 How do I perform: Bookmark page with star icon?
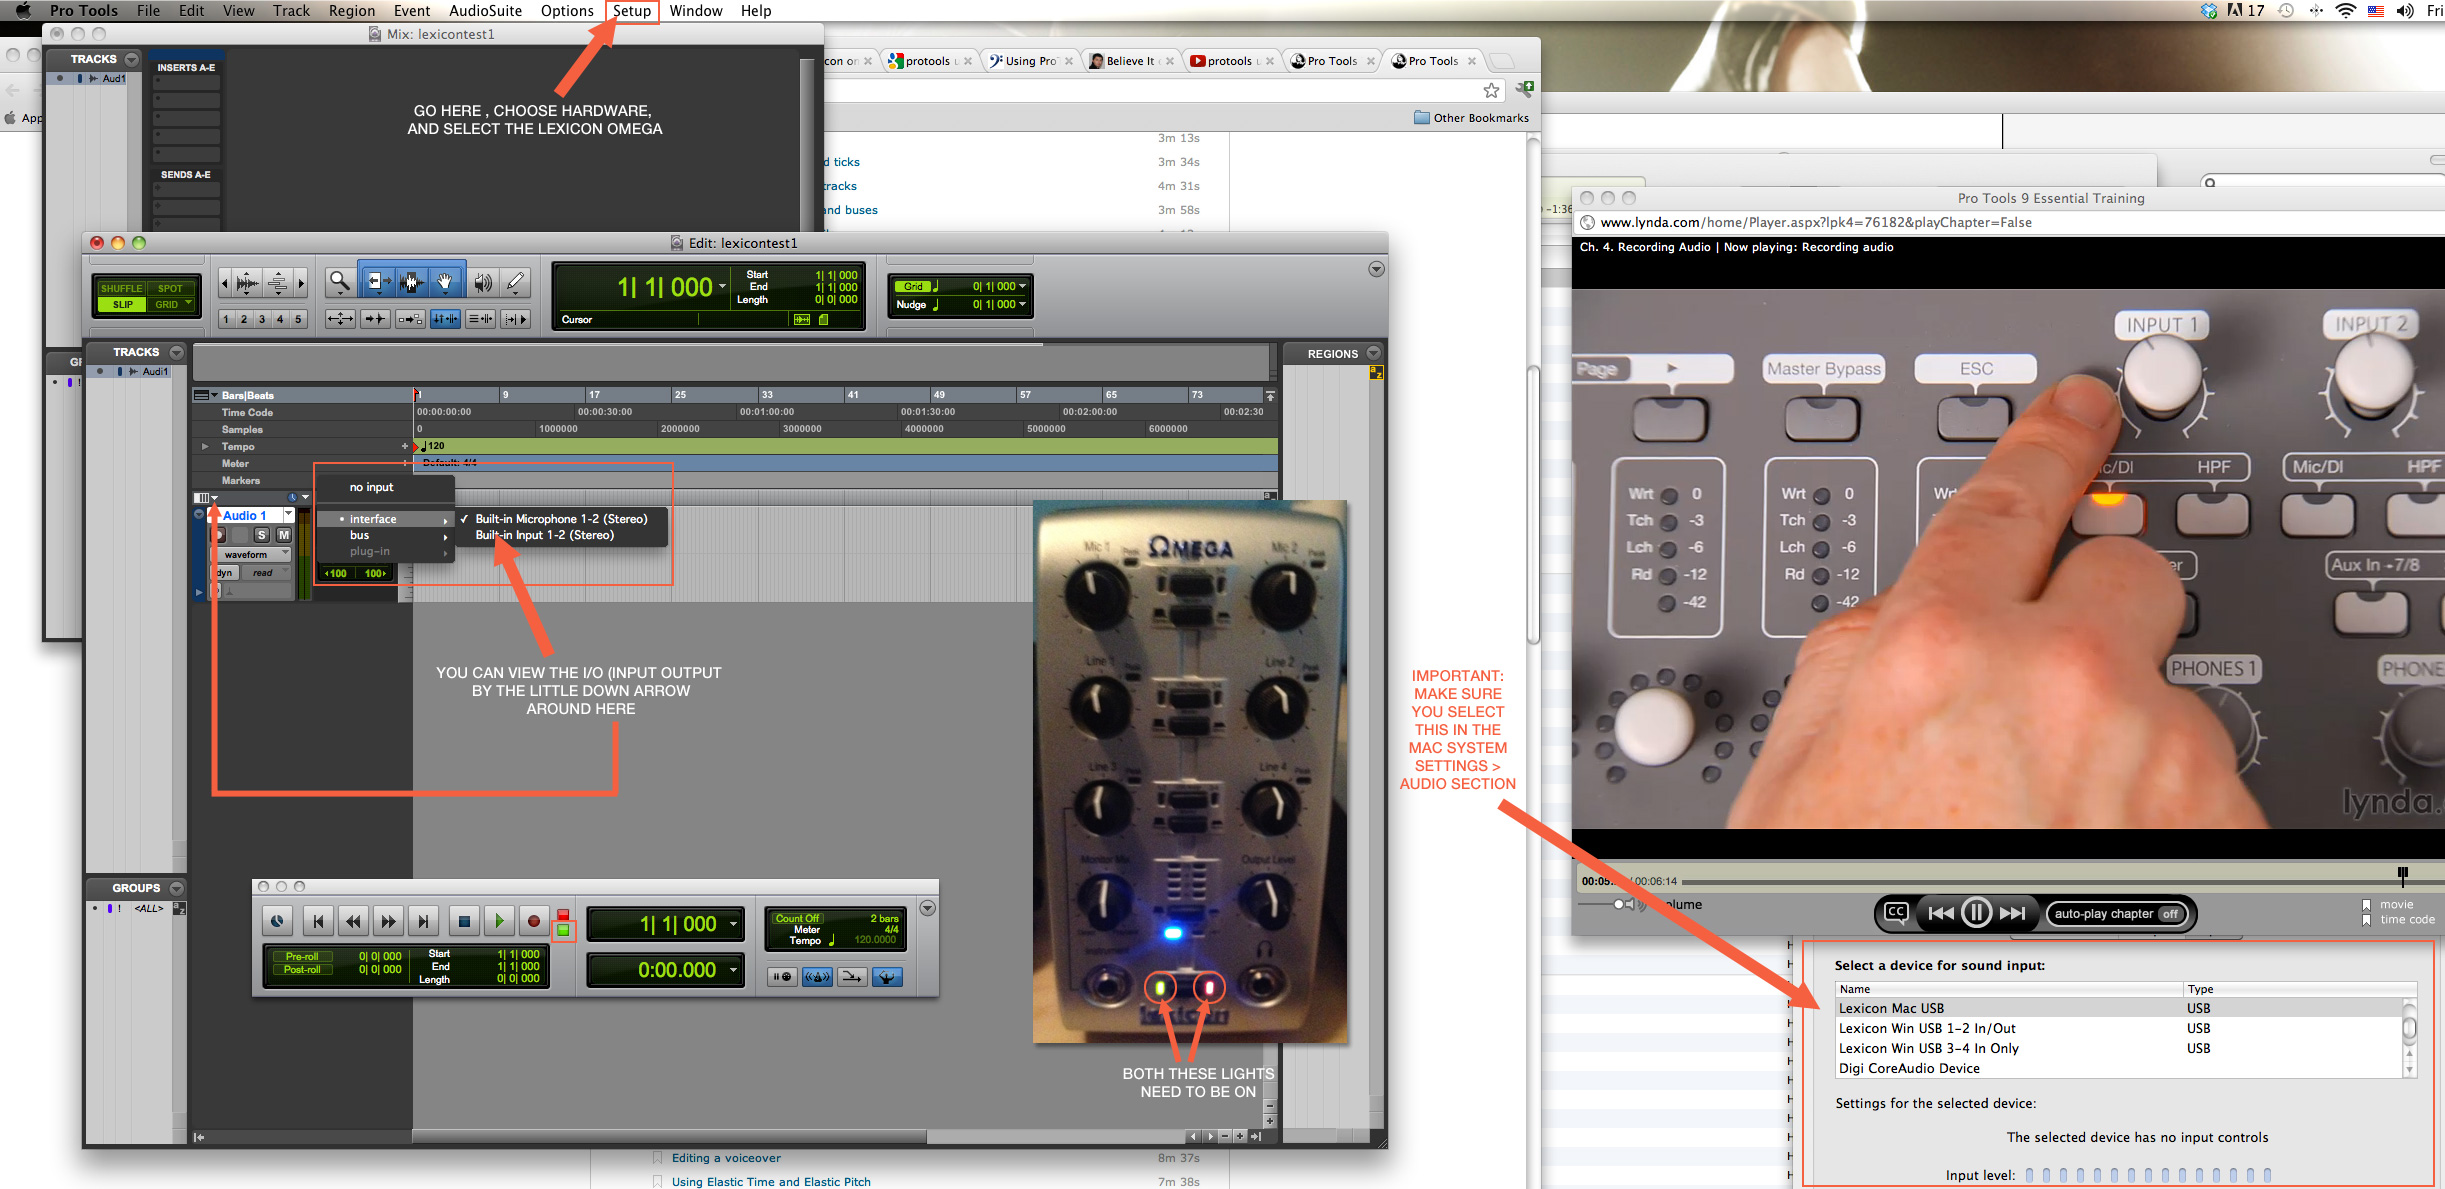tap(1491, 91)
